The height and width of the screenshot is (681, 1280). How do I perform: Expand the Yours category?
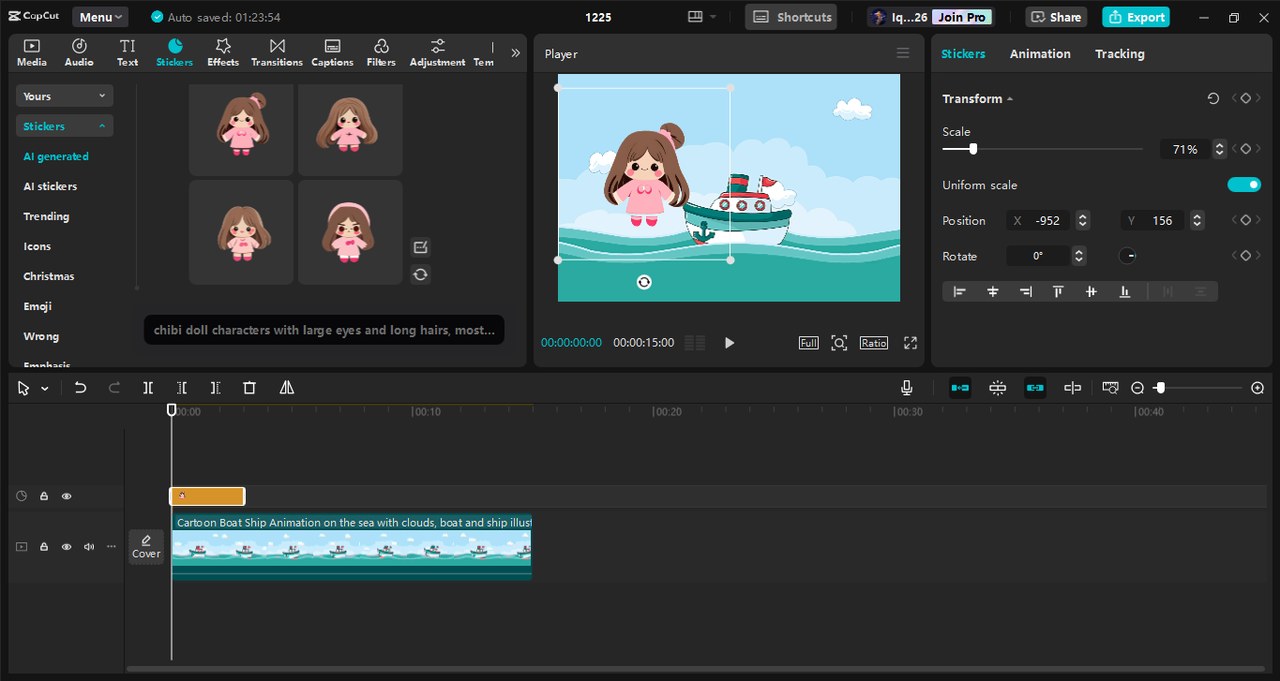[x=64, y=96]
